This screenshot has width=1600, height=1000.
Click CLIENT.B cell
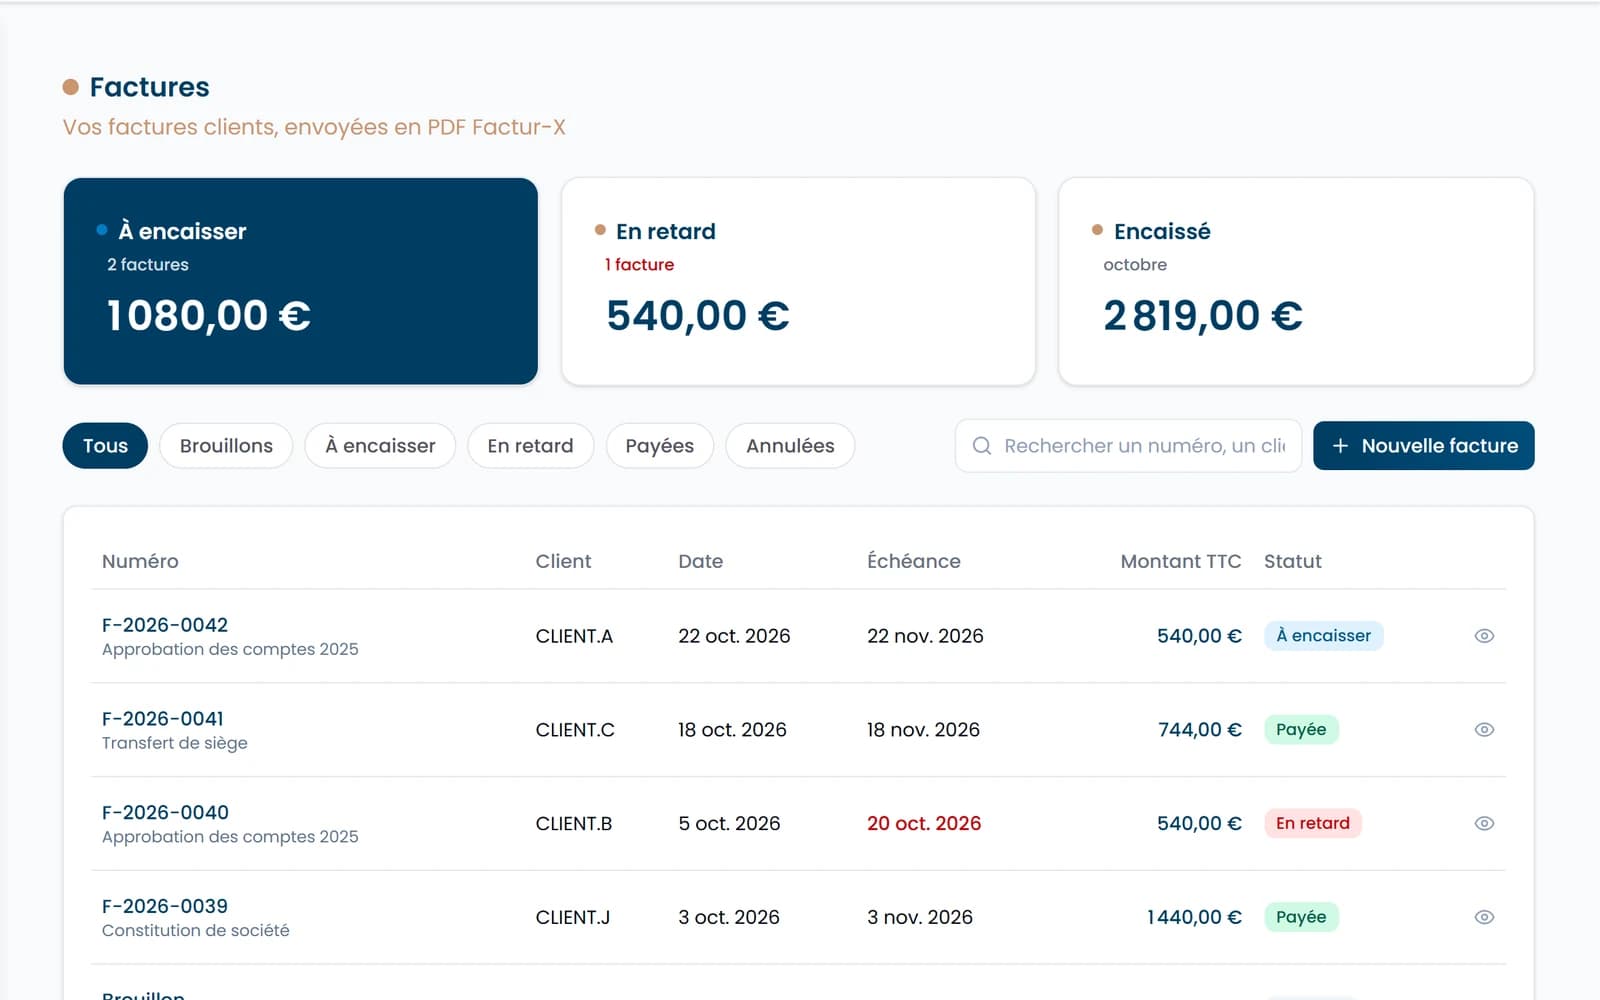point(574,824)
